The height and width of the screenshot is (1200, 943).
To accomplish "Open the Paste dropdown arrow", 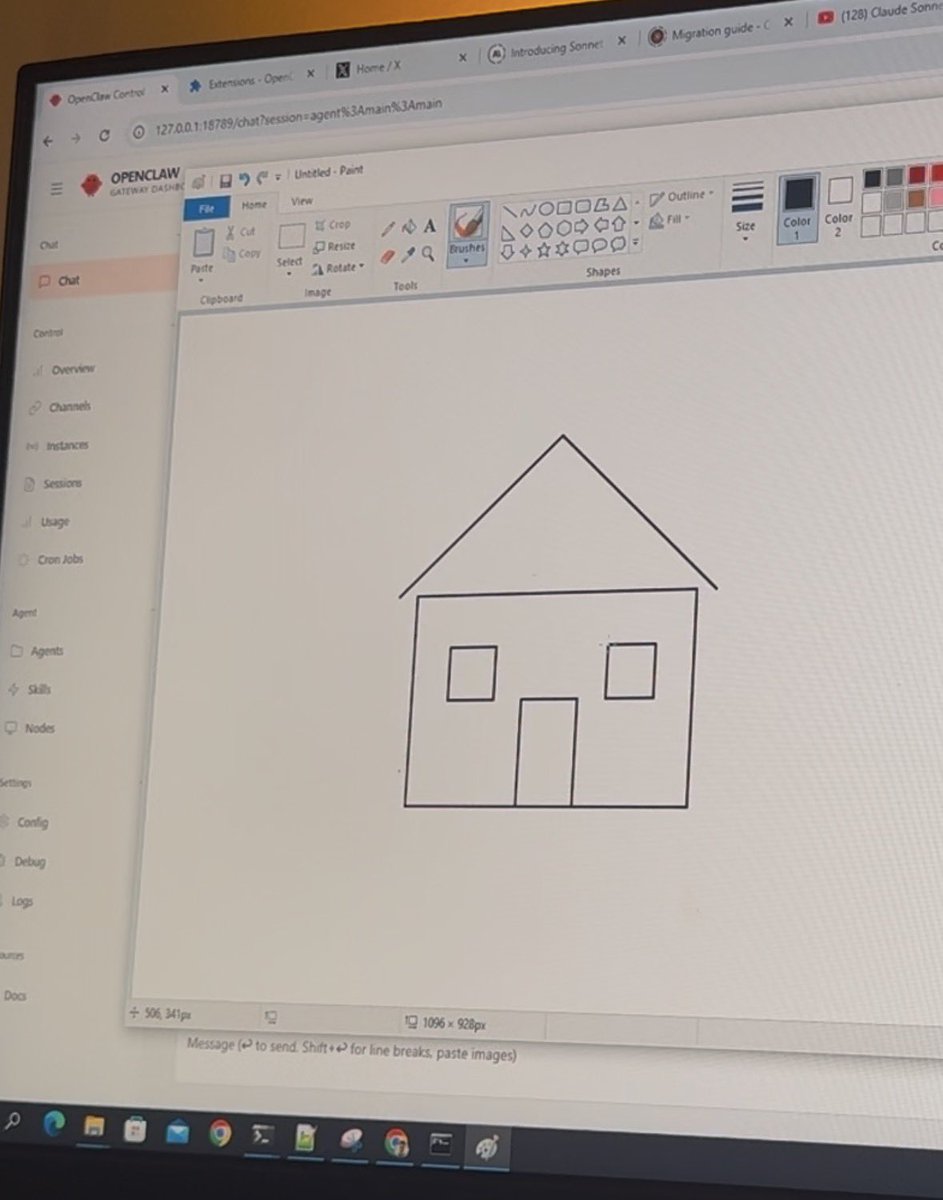I will click(201, 281).
